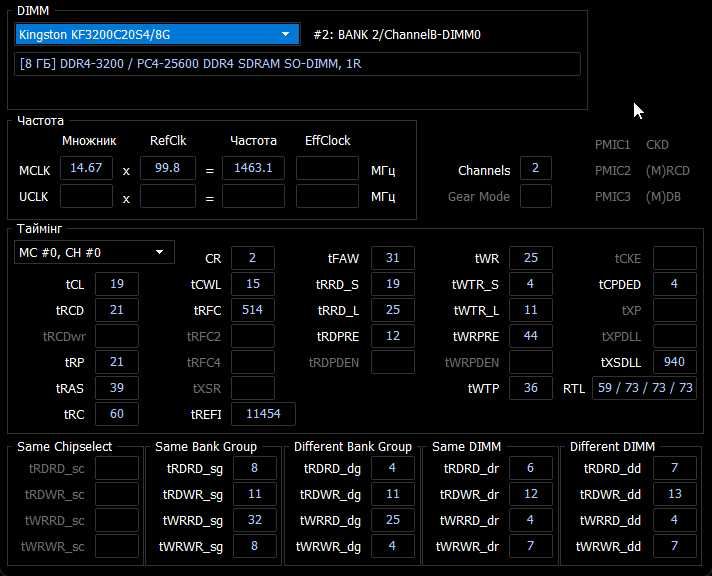
Task: Click the tCL value 19
Action: (117, 284)
